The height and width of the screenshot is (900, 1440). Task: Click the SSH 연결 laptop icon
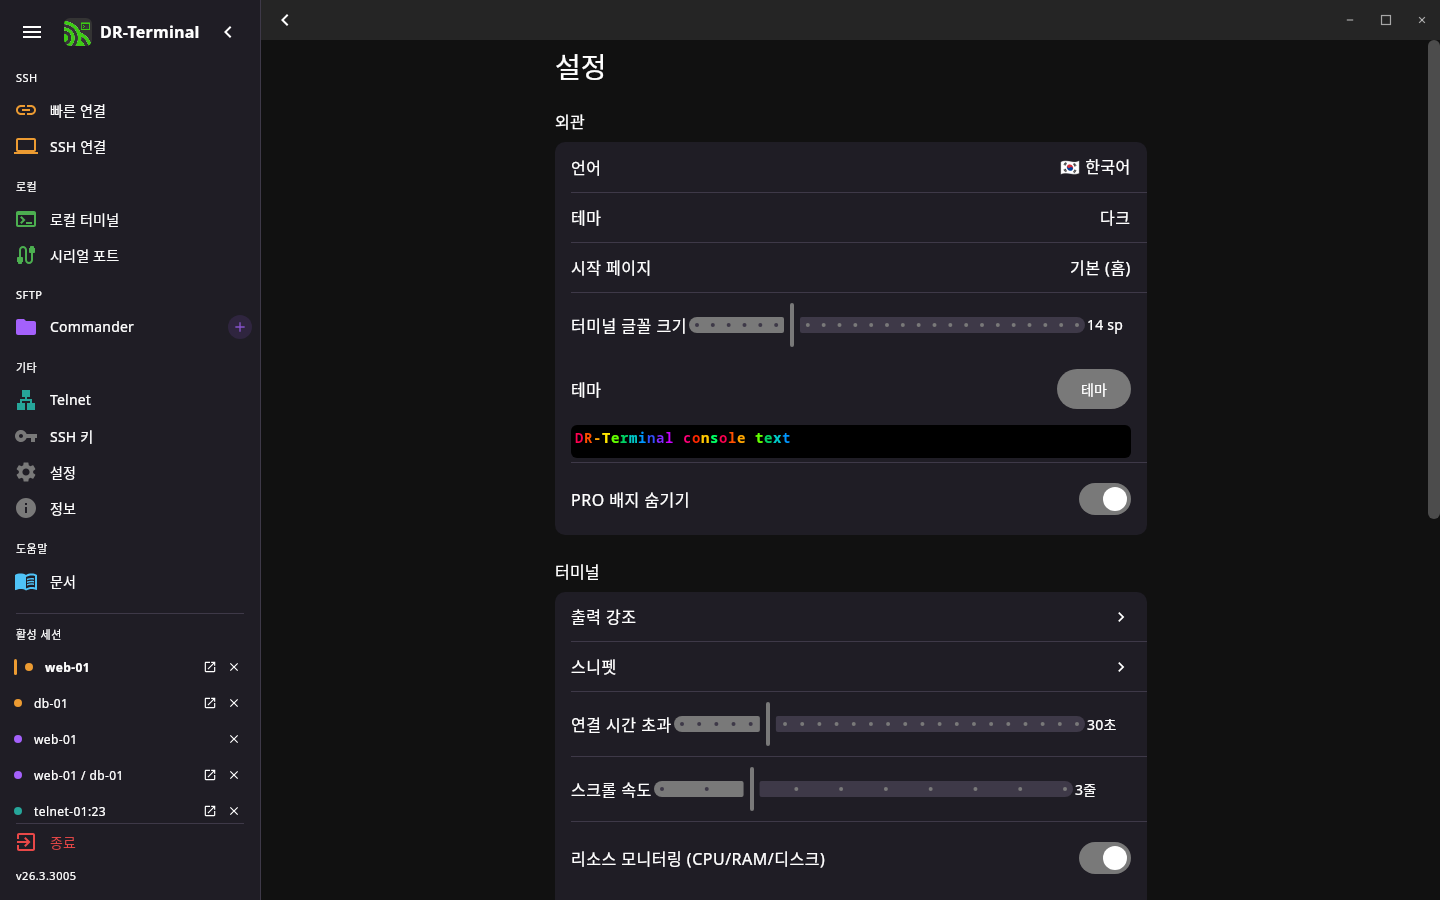pos(26,146)
